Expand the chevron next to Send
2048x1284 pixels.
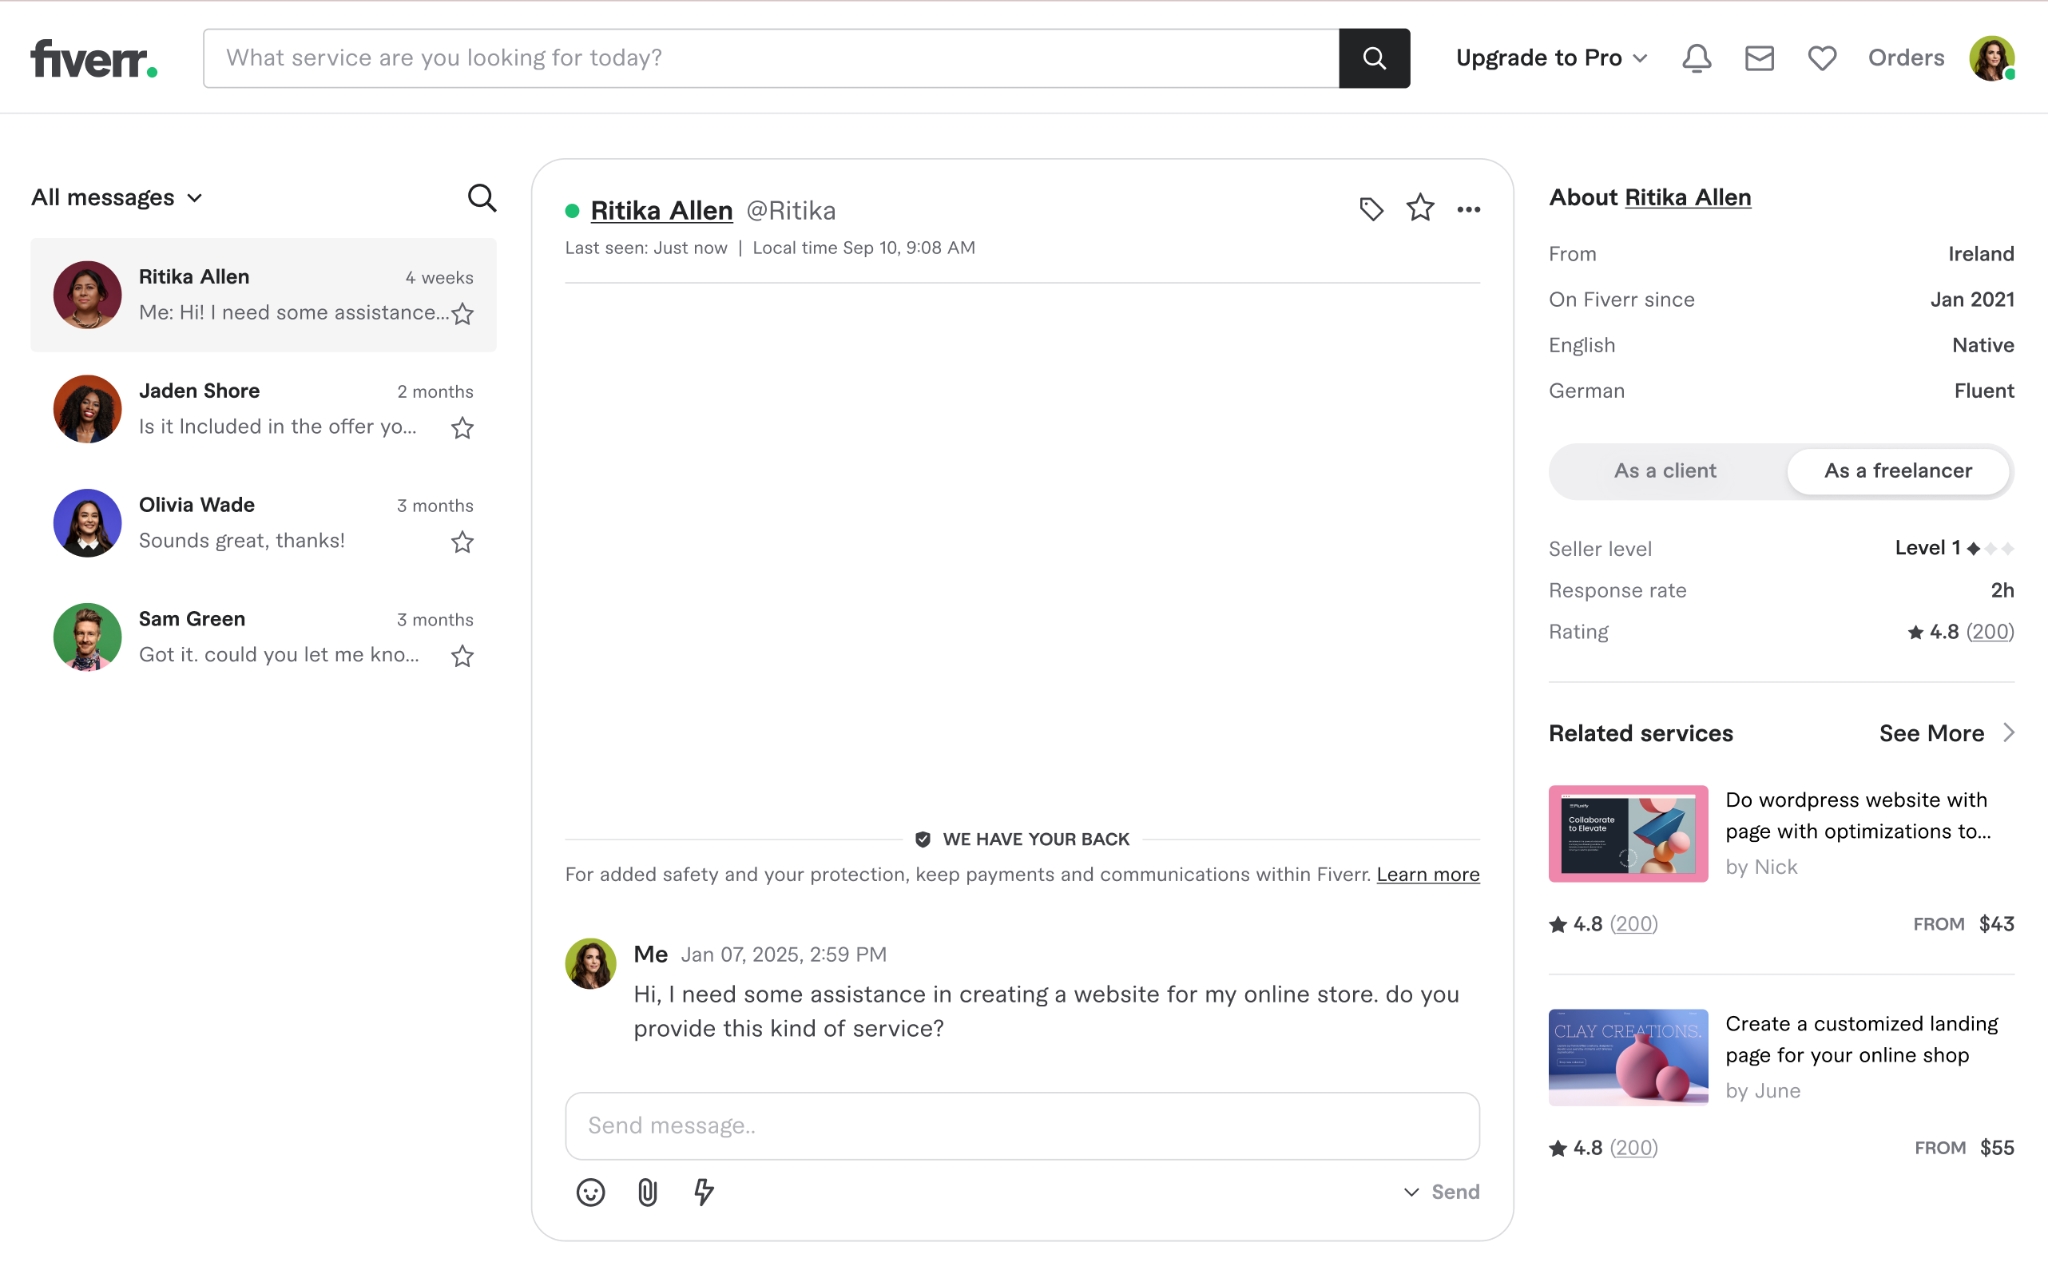click(1411, 1192)
